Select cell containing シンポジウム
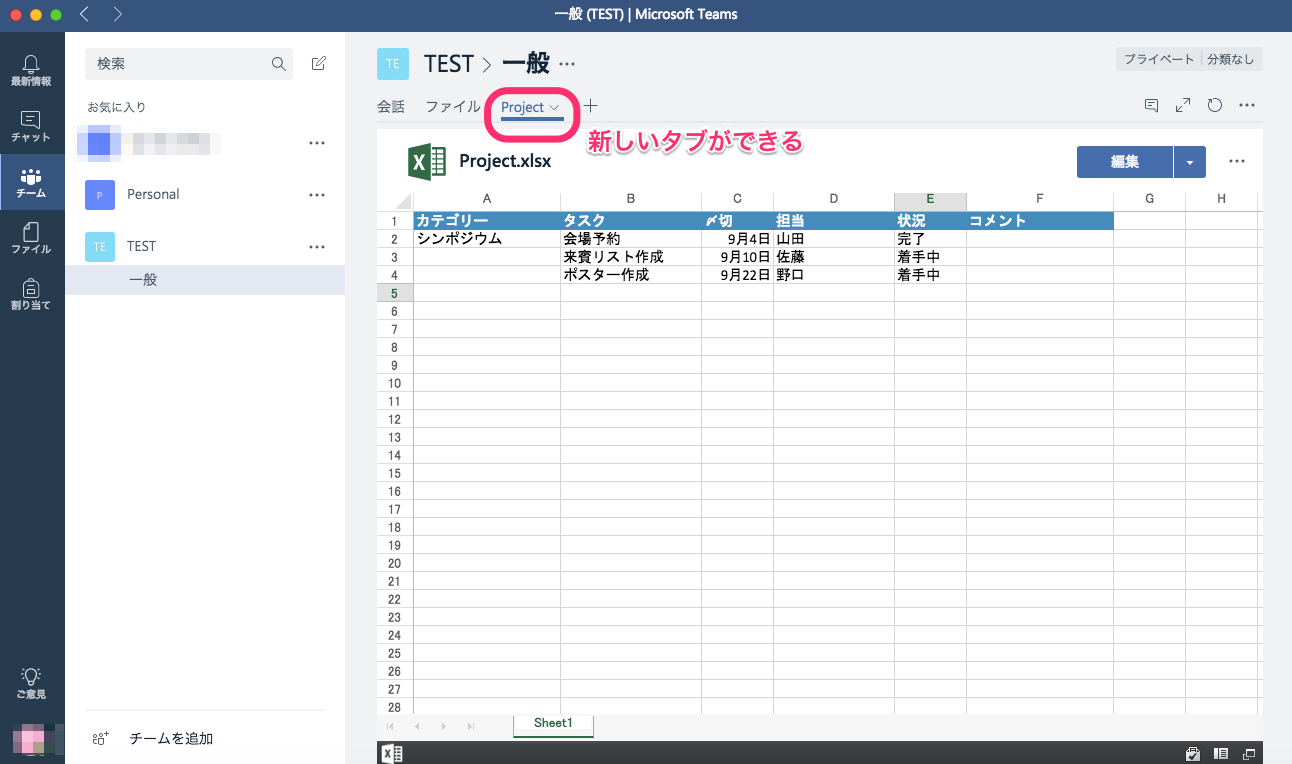Screen dimensions: 1292x764 487,239
